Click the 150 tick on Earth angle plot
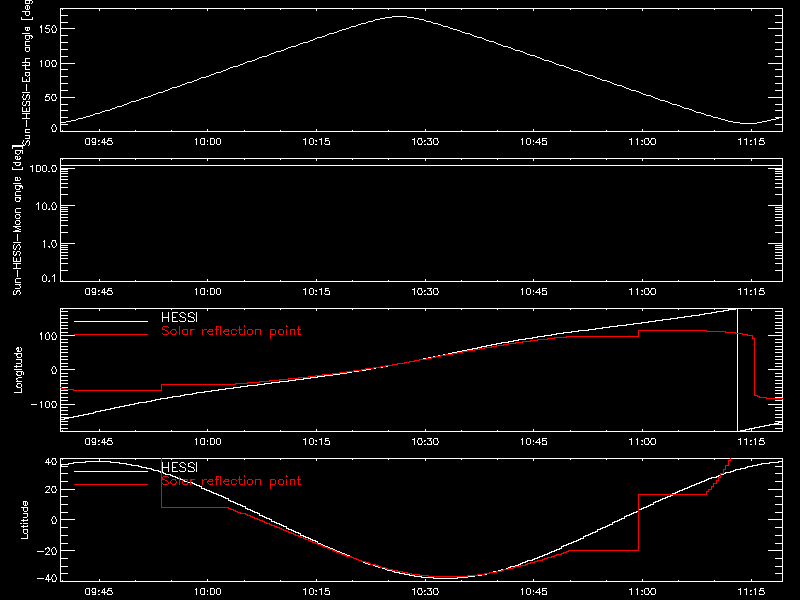This screenshot has width=800, height=600. pyautogui.click(x=48, y=29)
